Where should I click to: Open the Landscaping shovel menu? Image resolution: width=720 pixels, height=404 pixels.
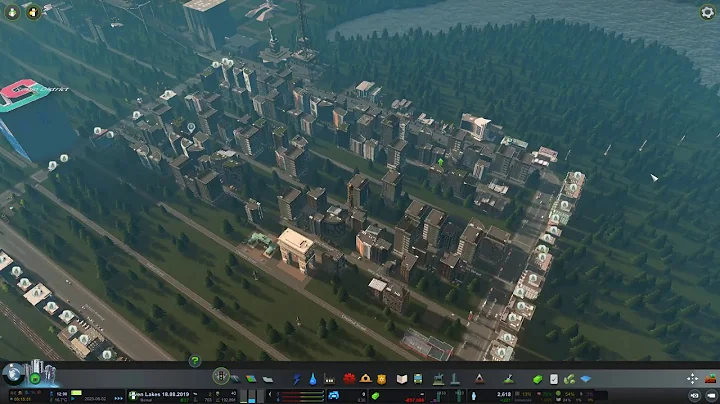pos(508,379)
